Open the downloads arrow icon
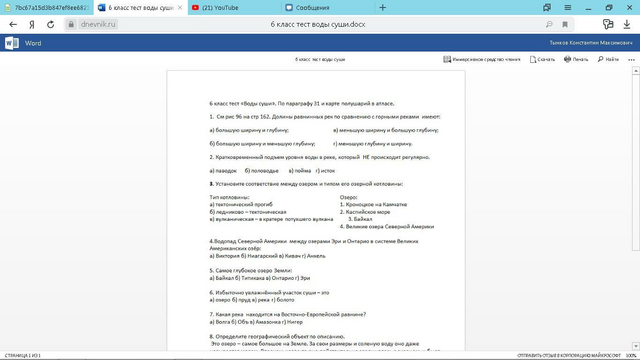 pos(627,24)
